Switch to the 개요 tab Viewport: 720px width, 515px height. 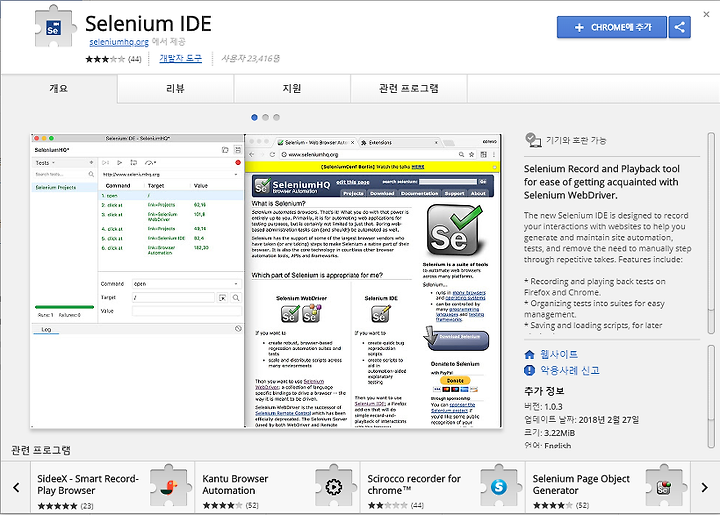point(59,88)
